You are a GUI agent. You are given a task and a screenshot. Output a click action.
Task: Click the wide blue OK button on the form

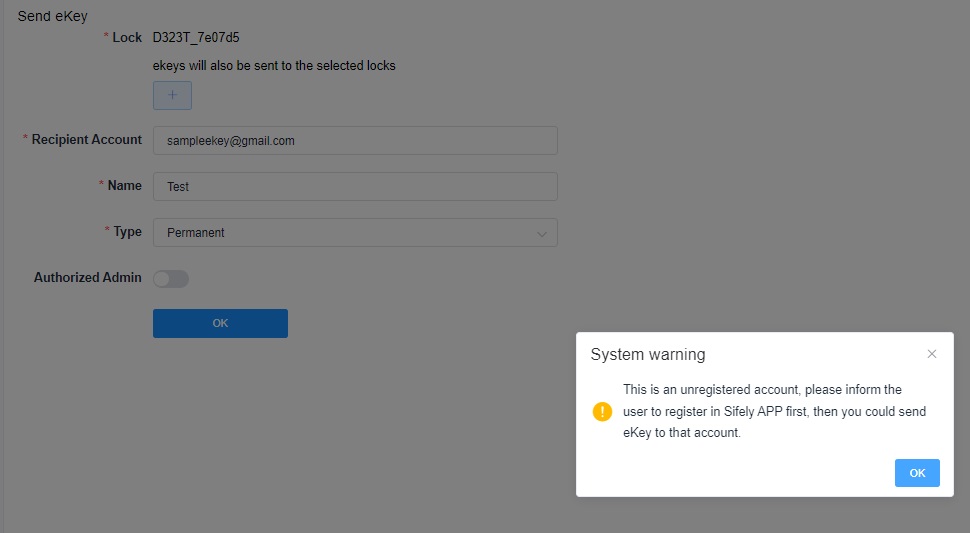(x=220, y=323)
